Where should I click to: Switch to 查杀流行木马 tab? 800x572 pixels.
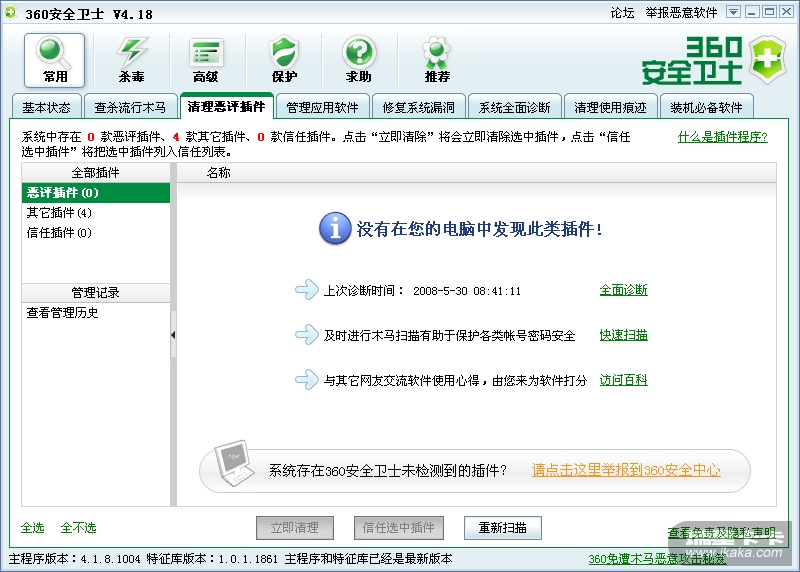click(x=131, y=107)
